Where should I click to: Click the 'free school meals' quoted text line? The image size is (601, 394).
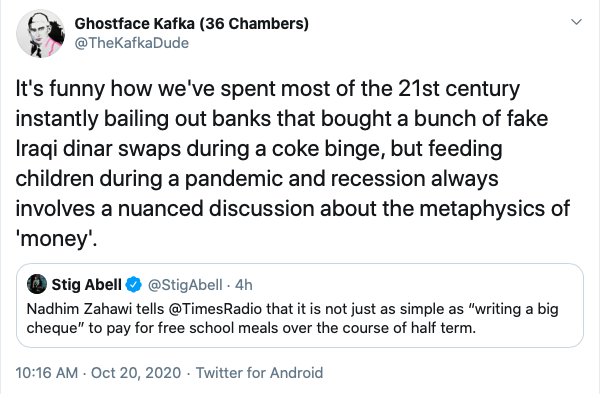coord(251,328)
